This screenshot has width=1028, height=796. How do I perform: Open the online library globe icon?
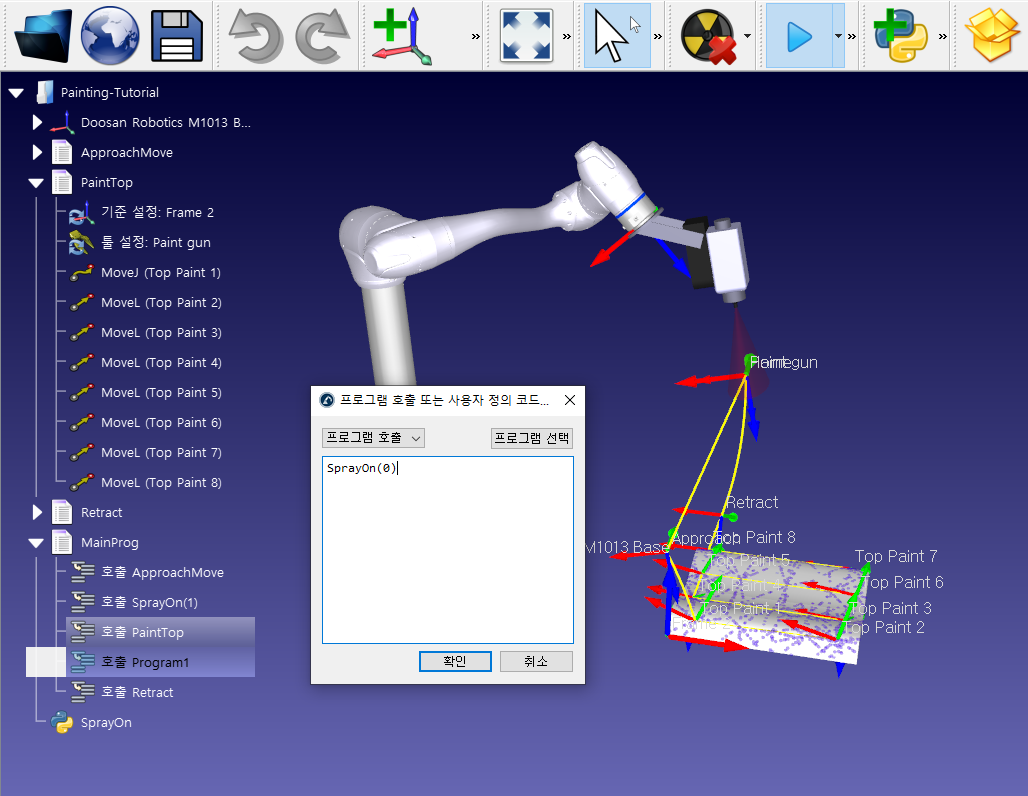pos(110,36)
